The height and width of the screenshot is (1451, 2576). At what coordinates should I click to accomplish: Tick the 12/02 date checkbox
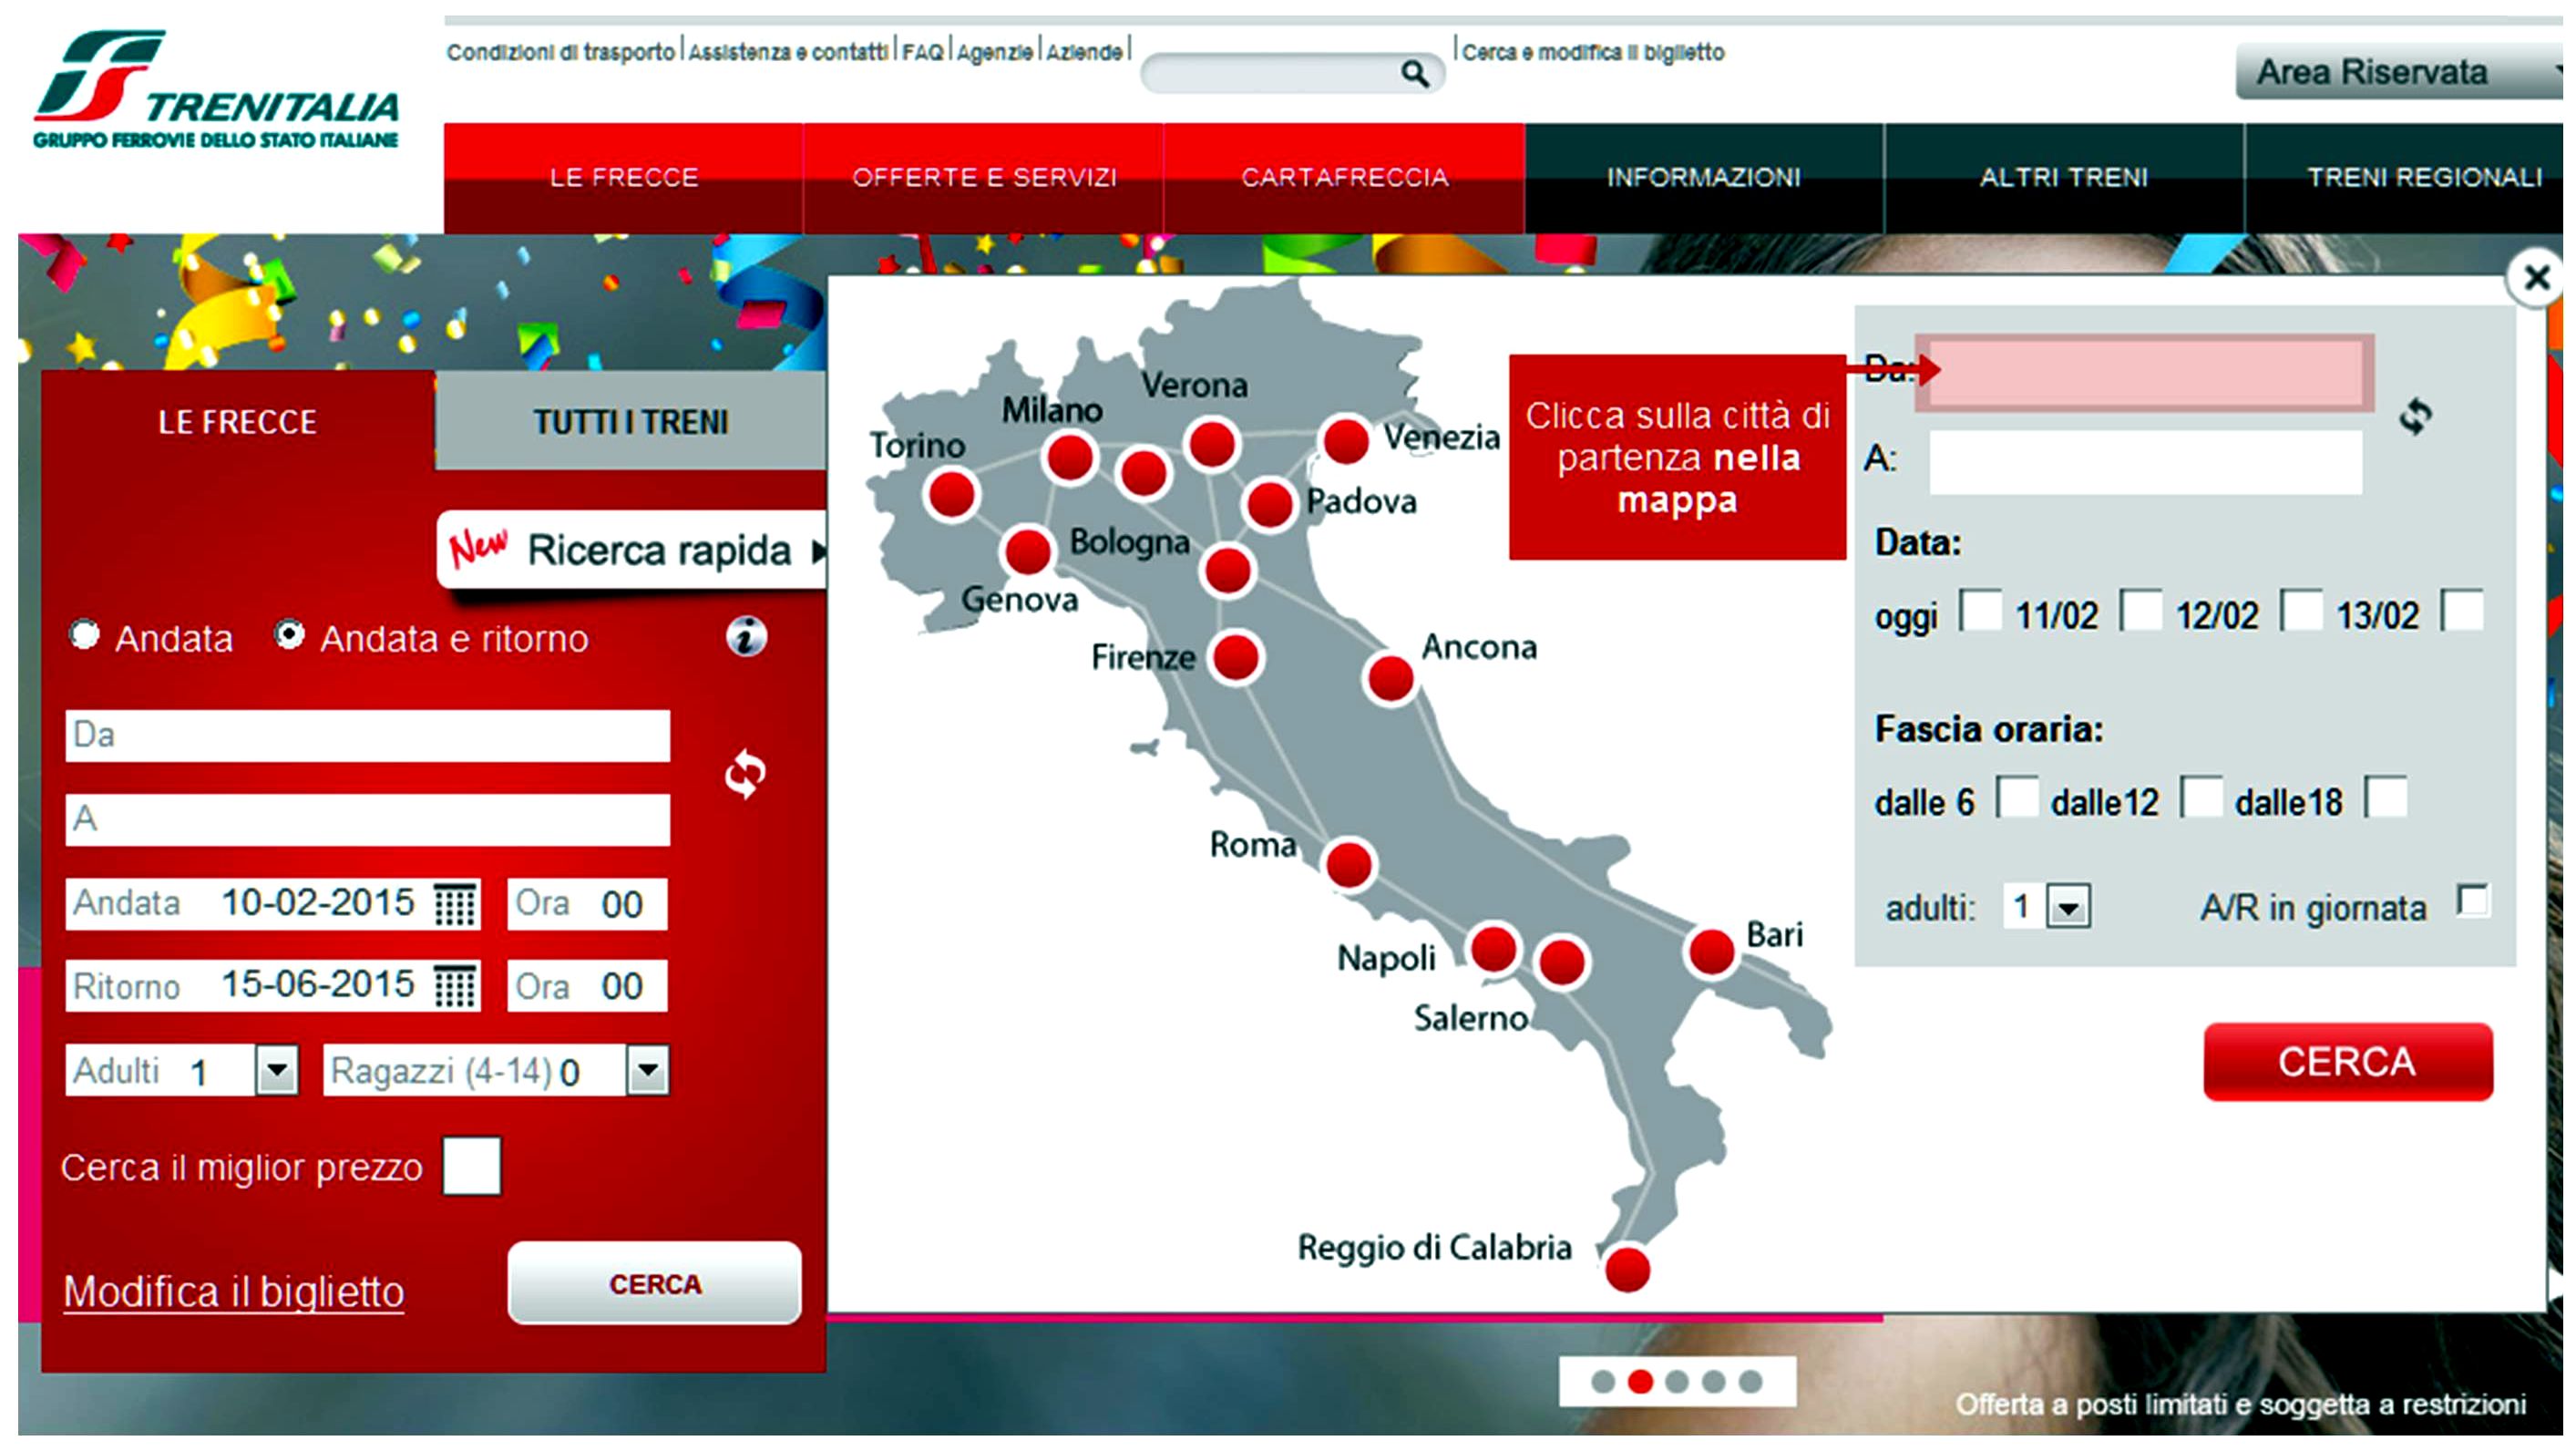[2301, 610]
